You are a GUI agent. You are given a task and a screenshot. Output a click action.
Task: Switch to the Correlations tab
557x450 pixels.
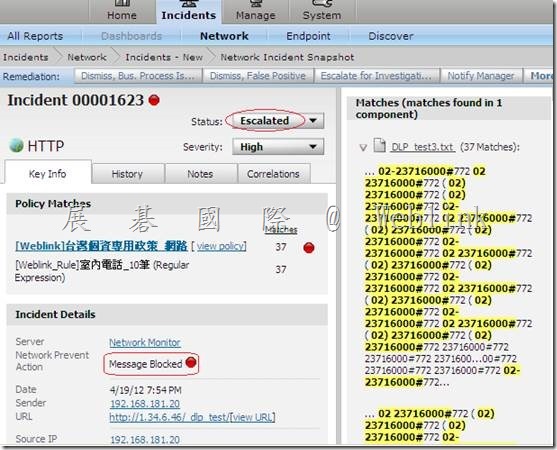tap(273, 174)
